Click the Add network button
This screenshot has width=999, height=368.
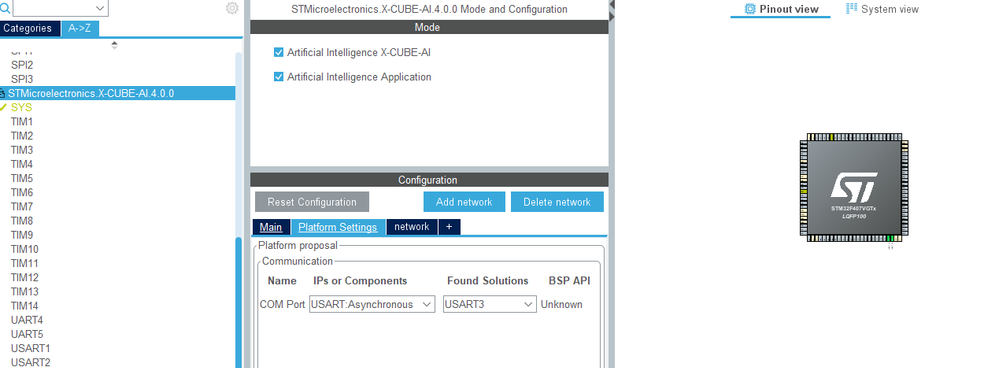pos(464,202)
